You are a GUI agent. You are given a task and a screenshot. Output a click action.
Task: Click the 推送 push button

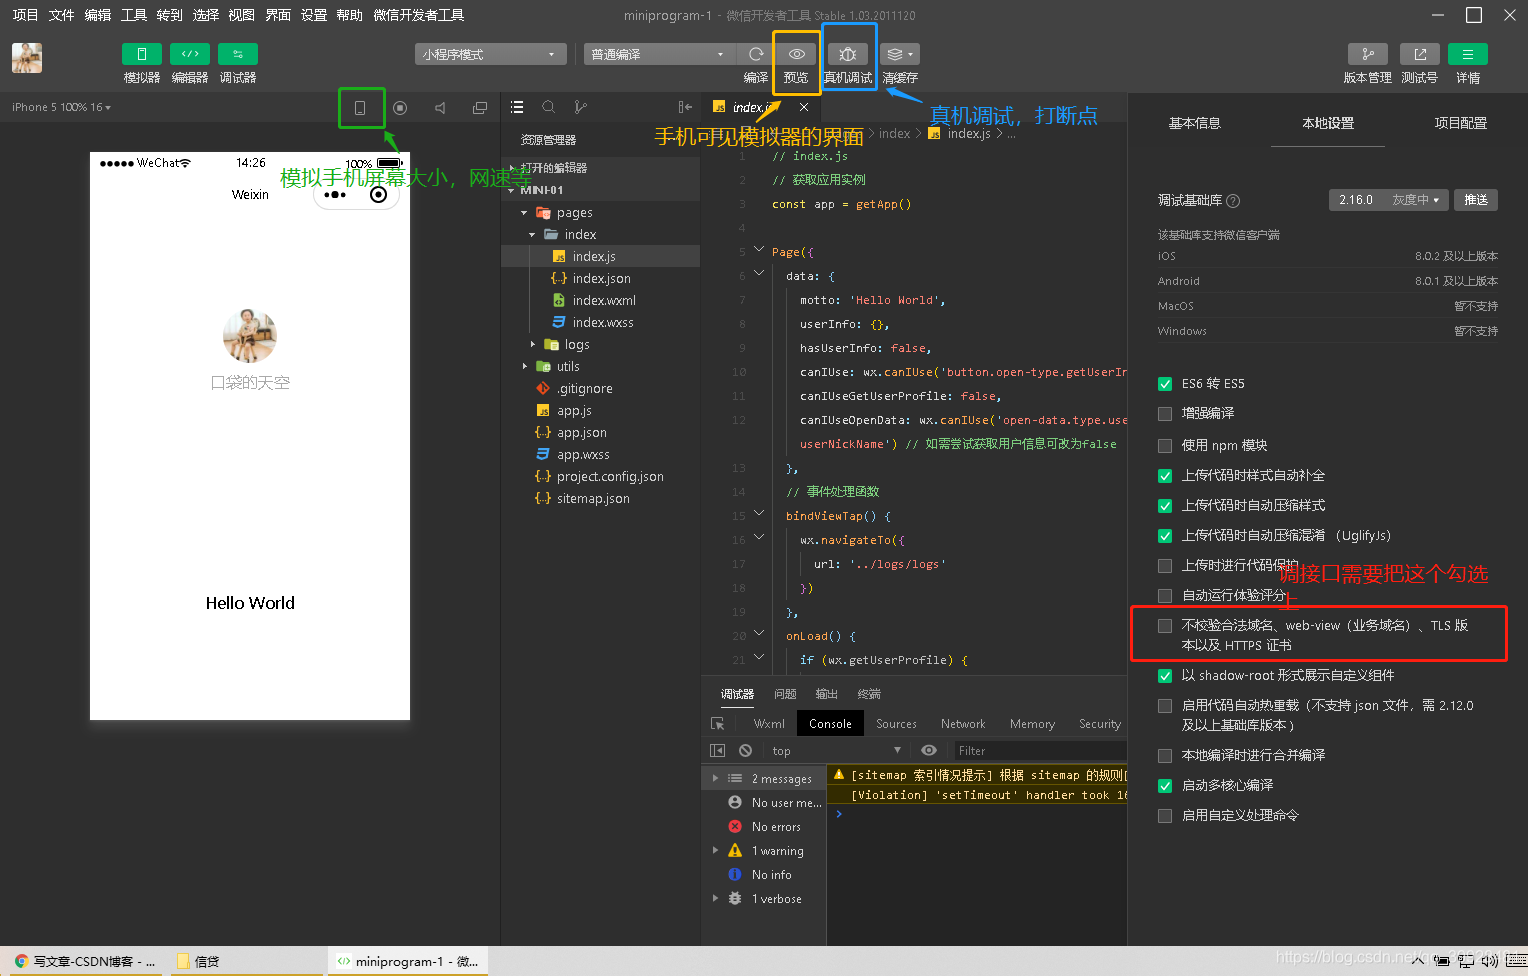[1476, 200]
